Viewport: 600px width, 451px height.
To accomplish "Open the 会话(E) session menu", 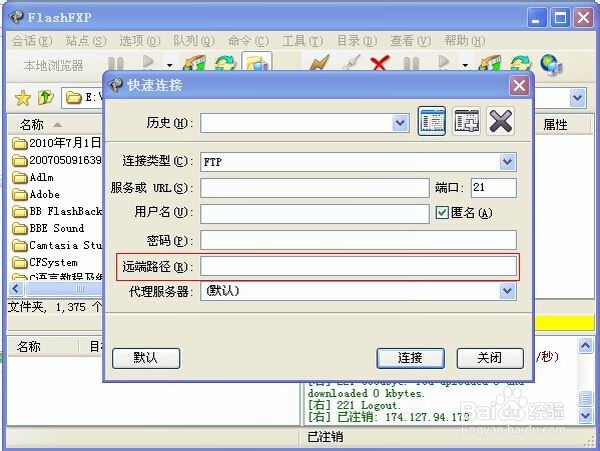I will (x=32, y=41).
